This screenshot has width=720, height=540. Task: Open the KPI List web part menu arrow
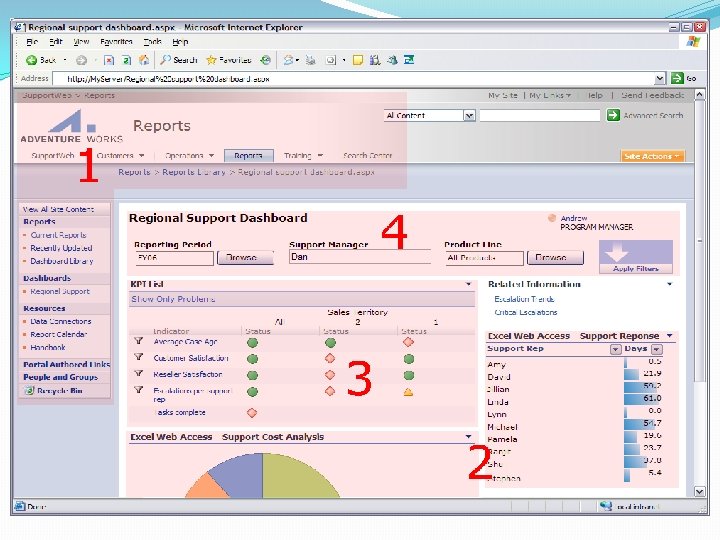[x=468, y=284]
